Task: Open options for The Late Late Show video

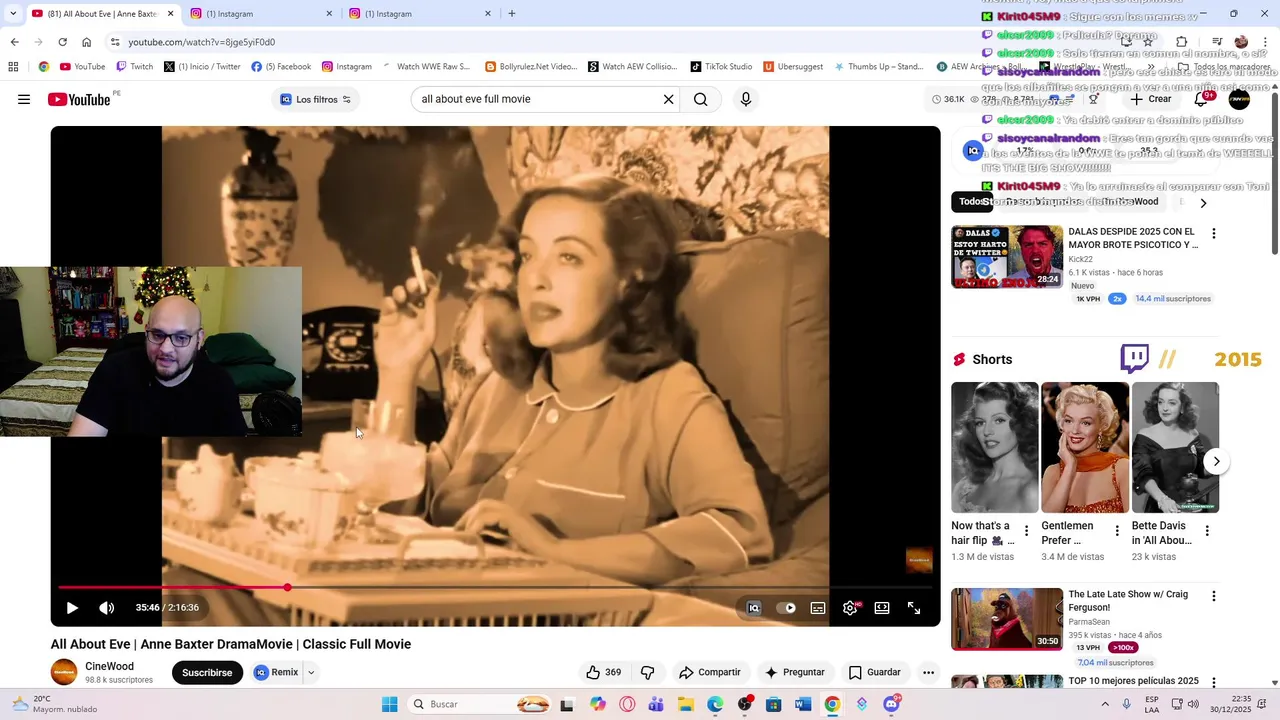Action: (x=1214, y=596)
